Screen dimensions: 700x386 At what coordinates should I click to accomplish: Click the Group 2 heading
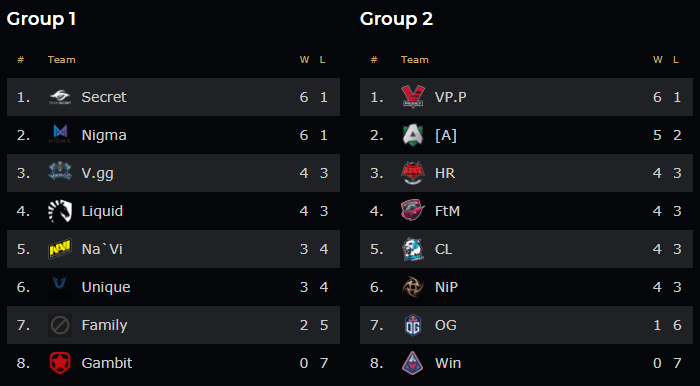[x=396, y=19]
